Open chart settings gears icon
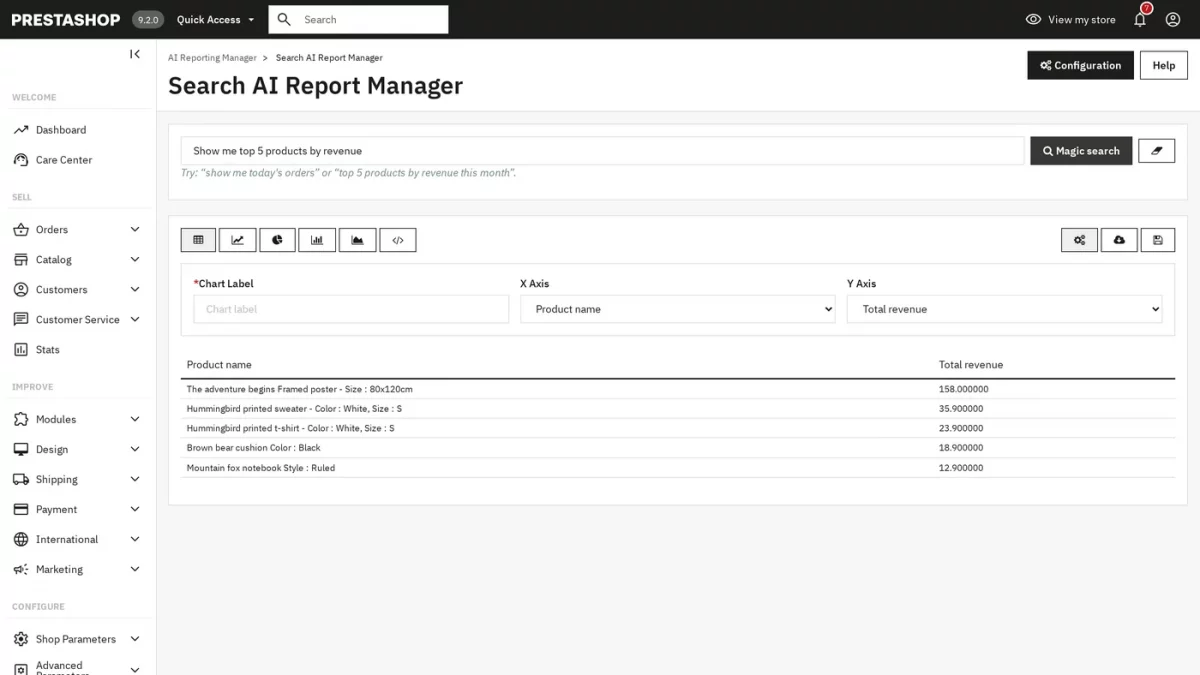Image resolution: width=1200 pixels, height=675 pixels. 1079,240
